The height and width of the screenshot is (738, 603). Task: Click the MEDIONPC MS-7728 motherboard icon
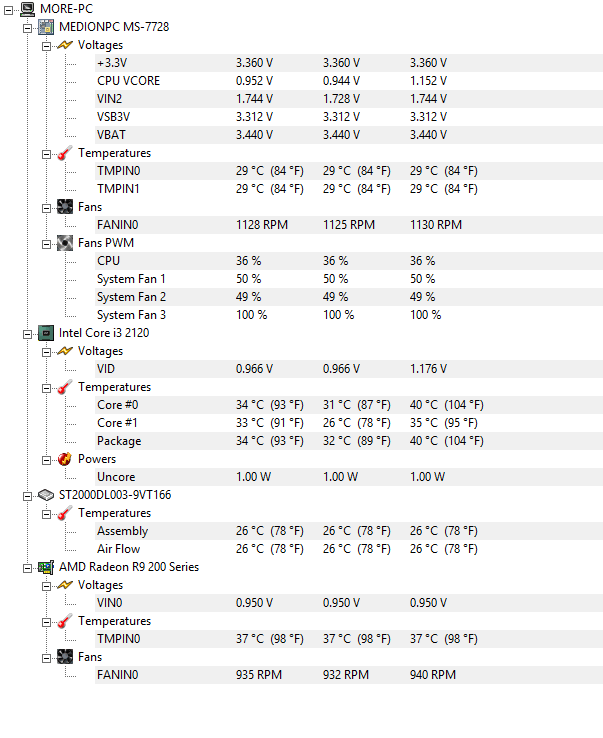point(46,27)
